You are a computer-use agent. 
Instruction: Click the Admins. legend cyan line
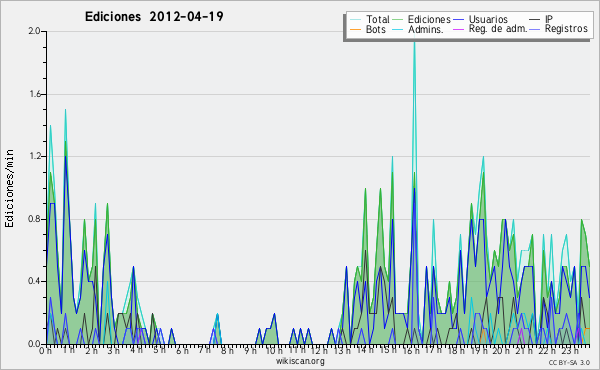398,29
